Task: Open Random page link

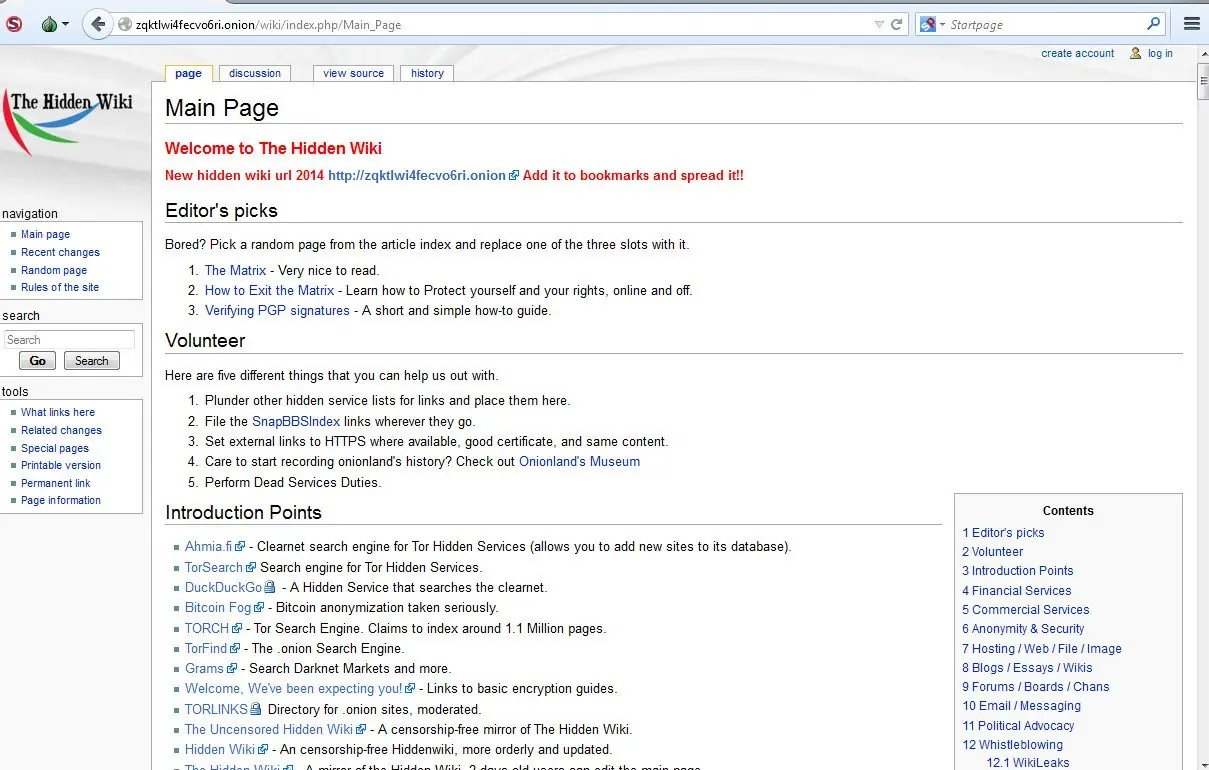Action: coord(54,270)
